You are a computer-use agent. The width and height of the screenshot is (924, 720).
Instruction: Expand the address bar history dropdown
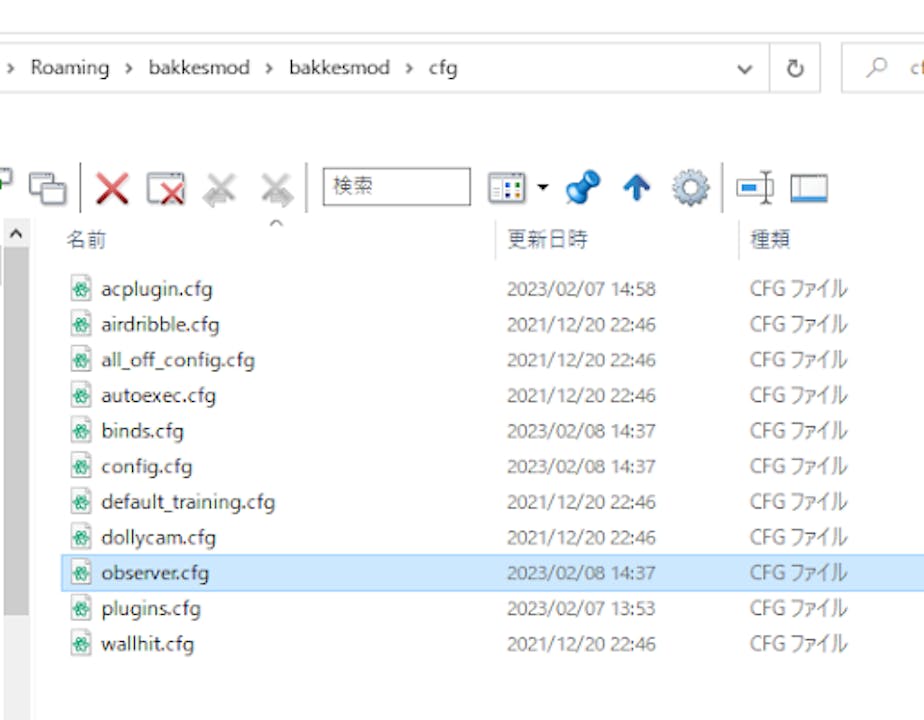click(x=745, y=68)
